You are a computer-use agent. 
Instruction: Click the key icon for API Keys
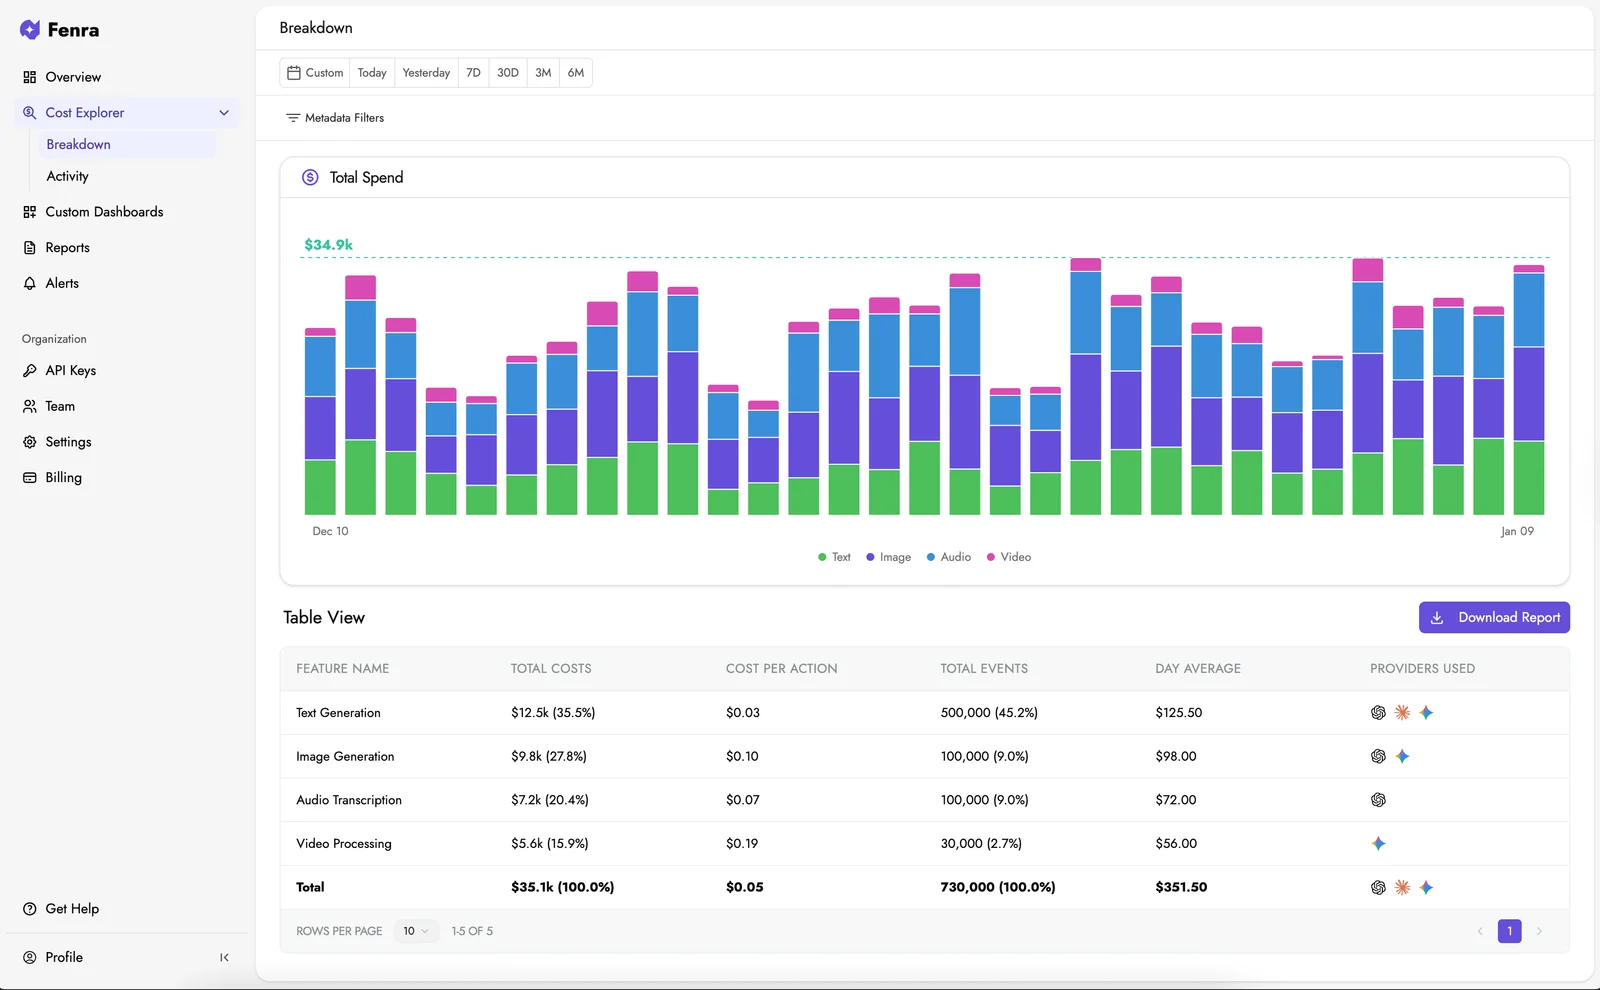(30, 370)
